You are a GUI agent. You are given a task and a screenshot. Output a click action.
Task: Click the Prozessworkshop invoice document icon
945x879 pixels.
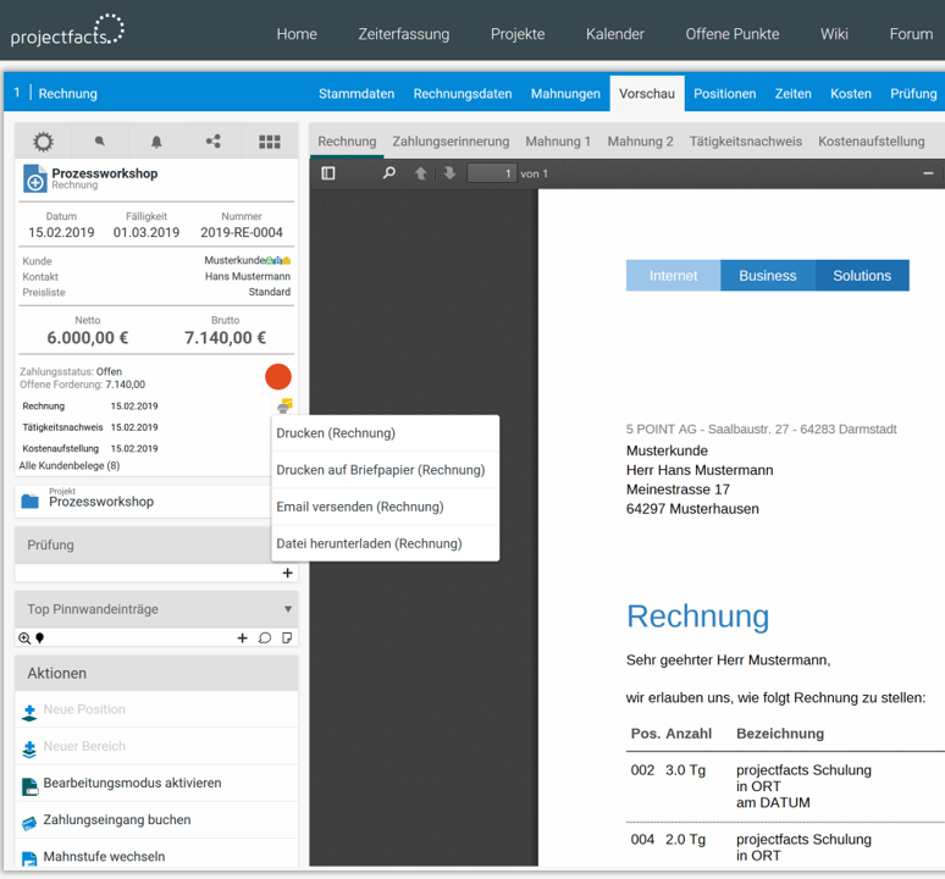click(34, 178)
